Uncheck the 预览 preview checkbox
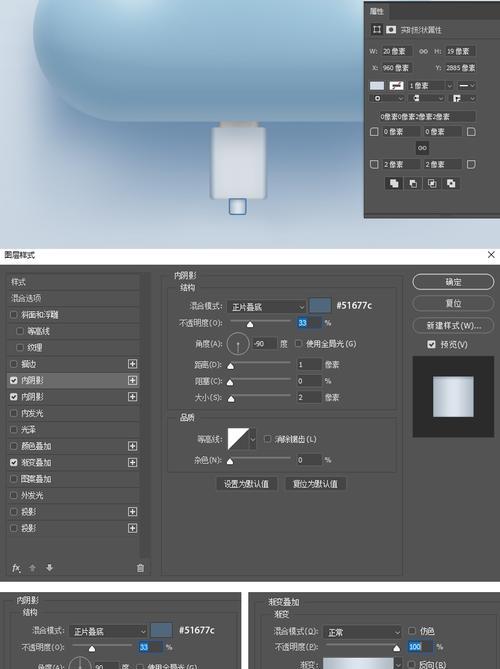Image resolution: width=500 pixels, height=669 pixels. (431, 344)
